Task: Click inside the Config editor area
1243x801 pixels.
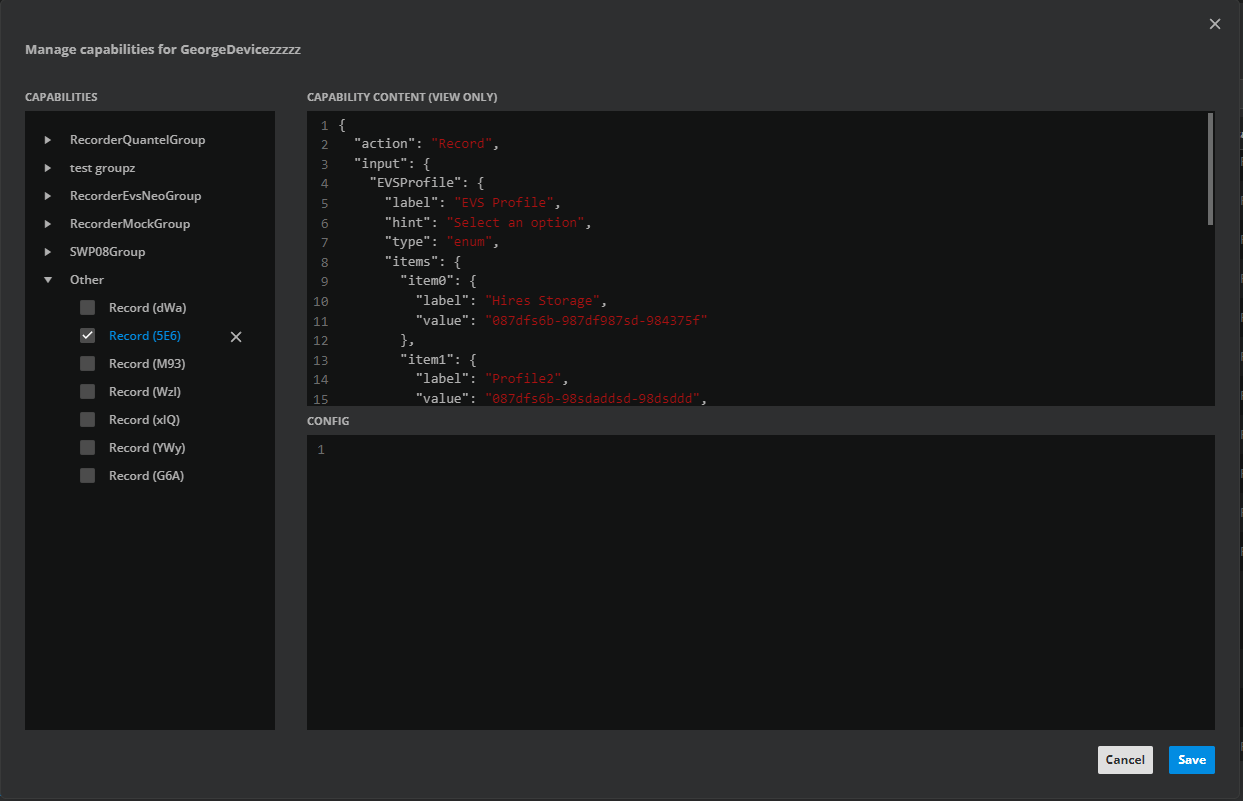Action: pos(760,580)
